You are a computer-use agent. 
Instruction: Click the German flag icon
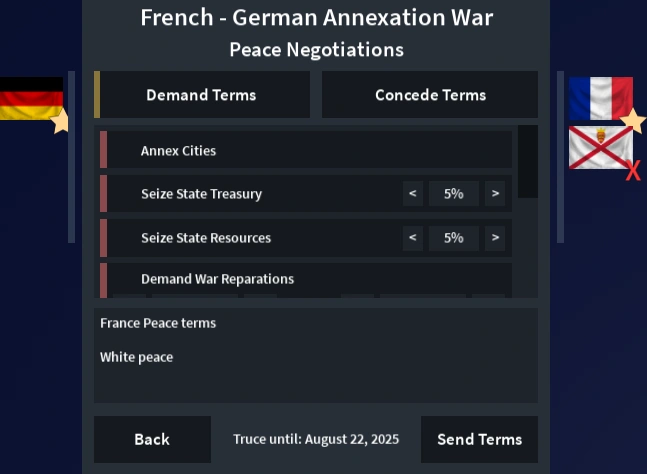click(x=28, y=98)
